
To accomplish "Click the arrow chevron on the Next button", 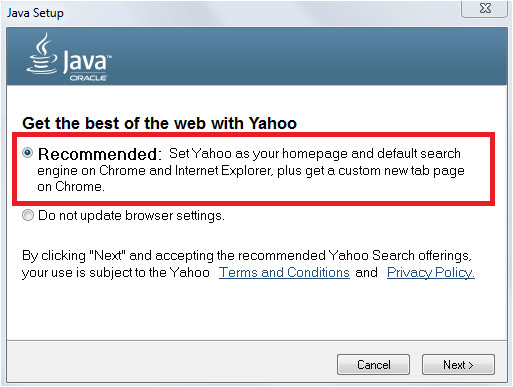I will (x=471, y=365).
